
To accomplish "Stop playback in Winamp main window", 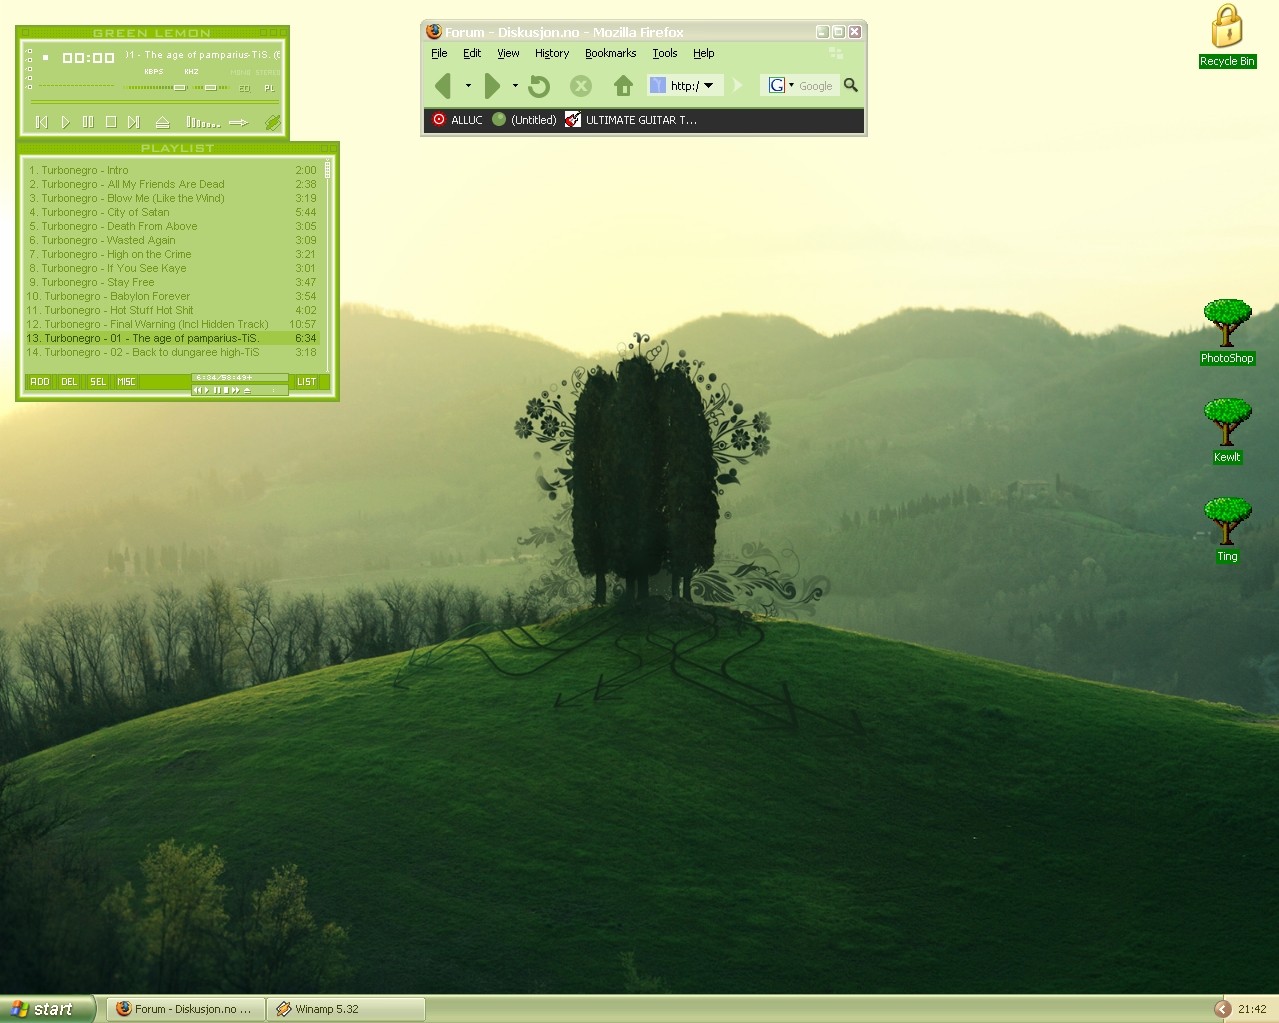I will click(x=111, y=122).
